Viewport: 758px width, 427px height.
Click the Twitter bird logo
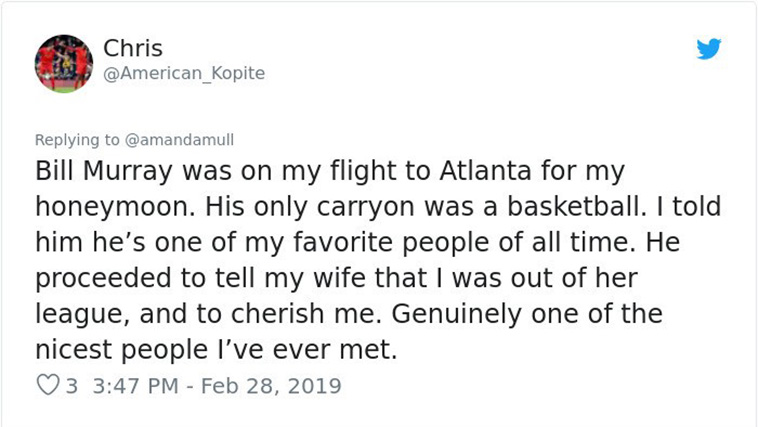click(x=709, y=49)
